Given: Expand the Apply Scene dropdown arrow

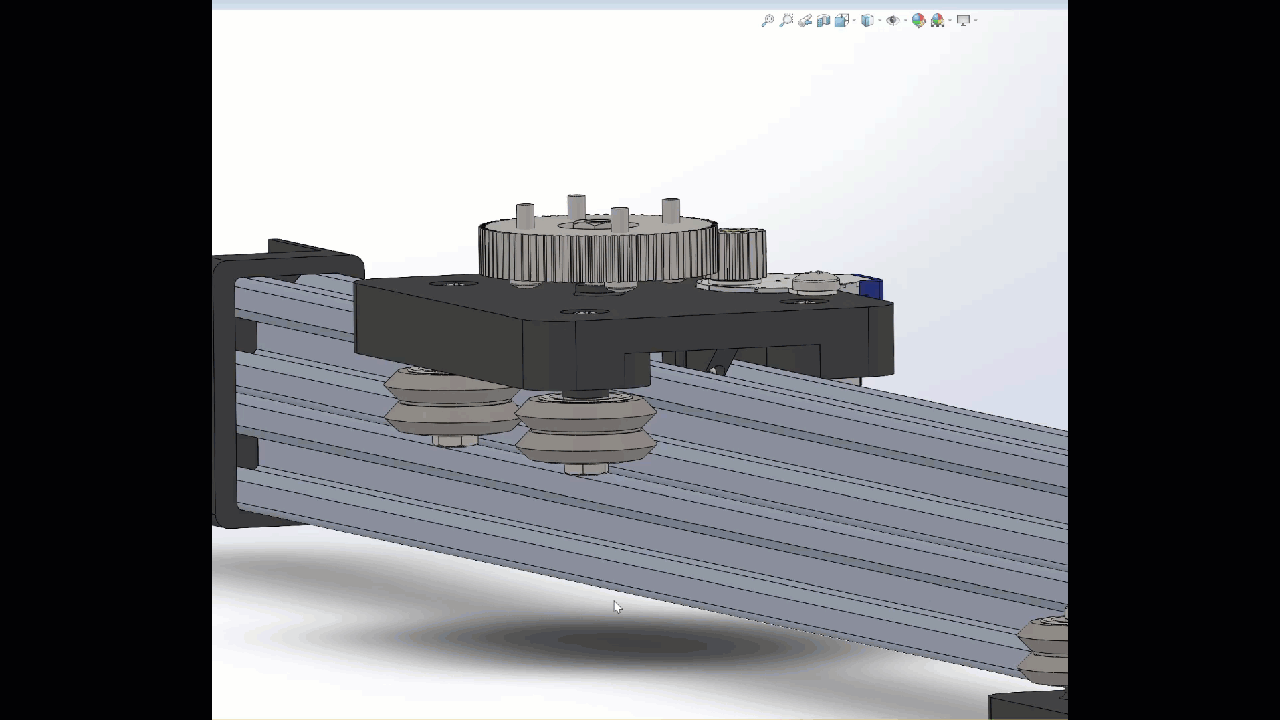Looking at the screenshot, I should tap(949, 20).
